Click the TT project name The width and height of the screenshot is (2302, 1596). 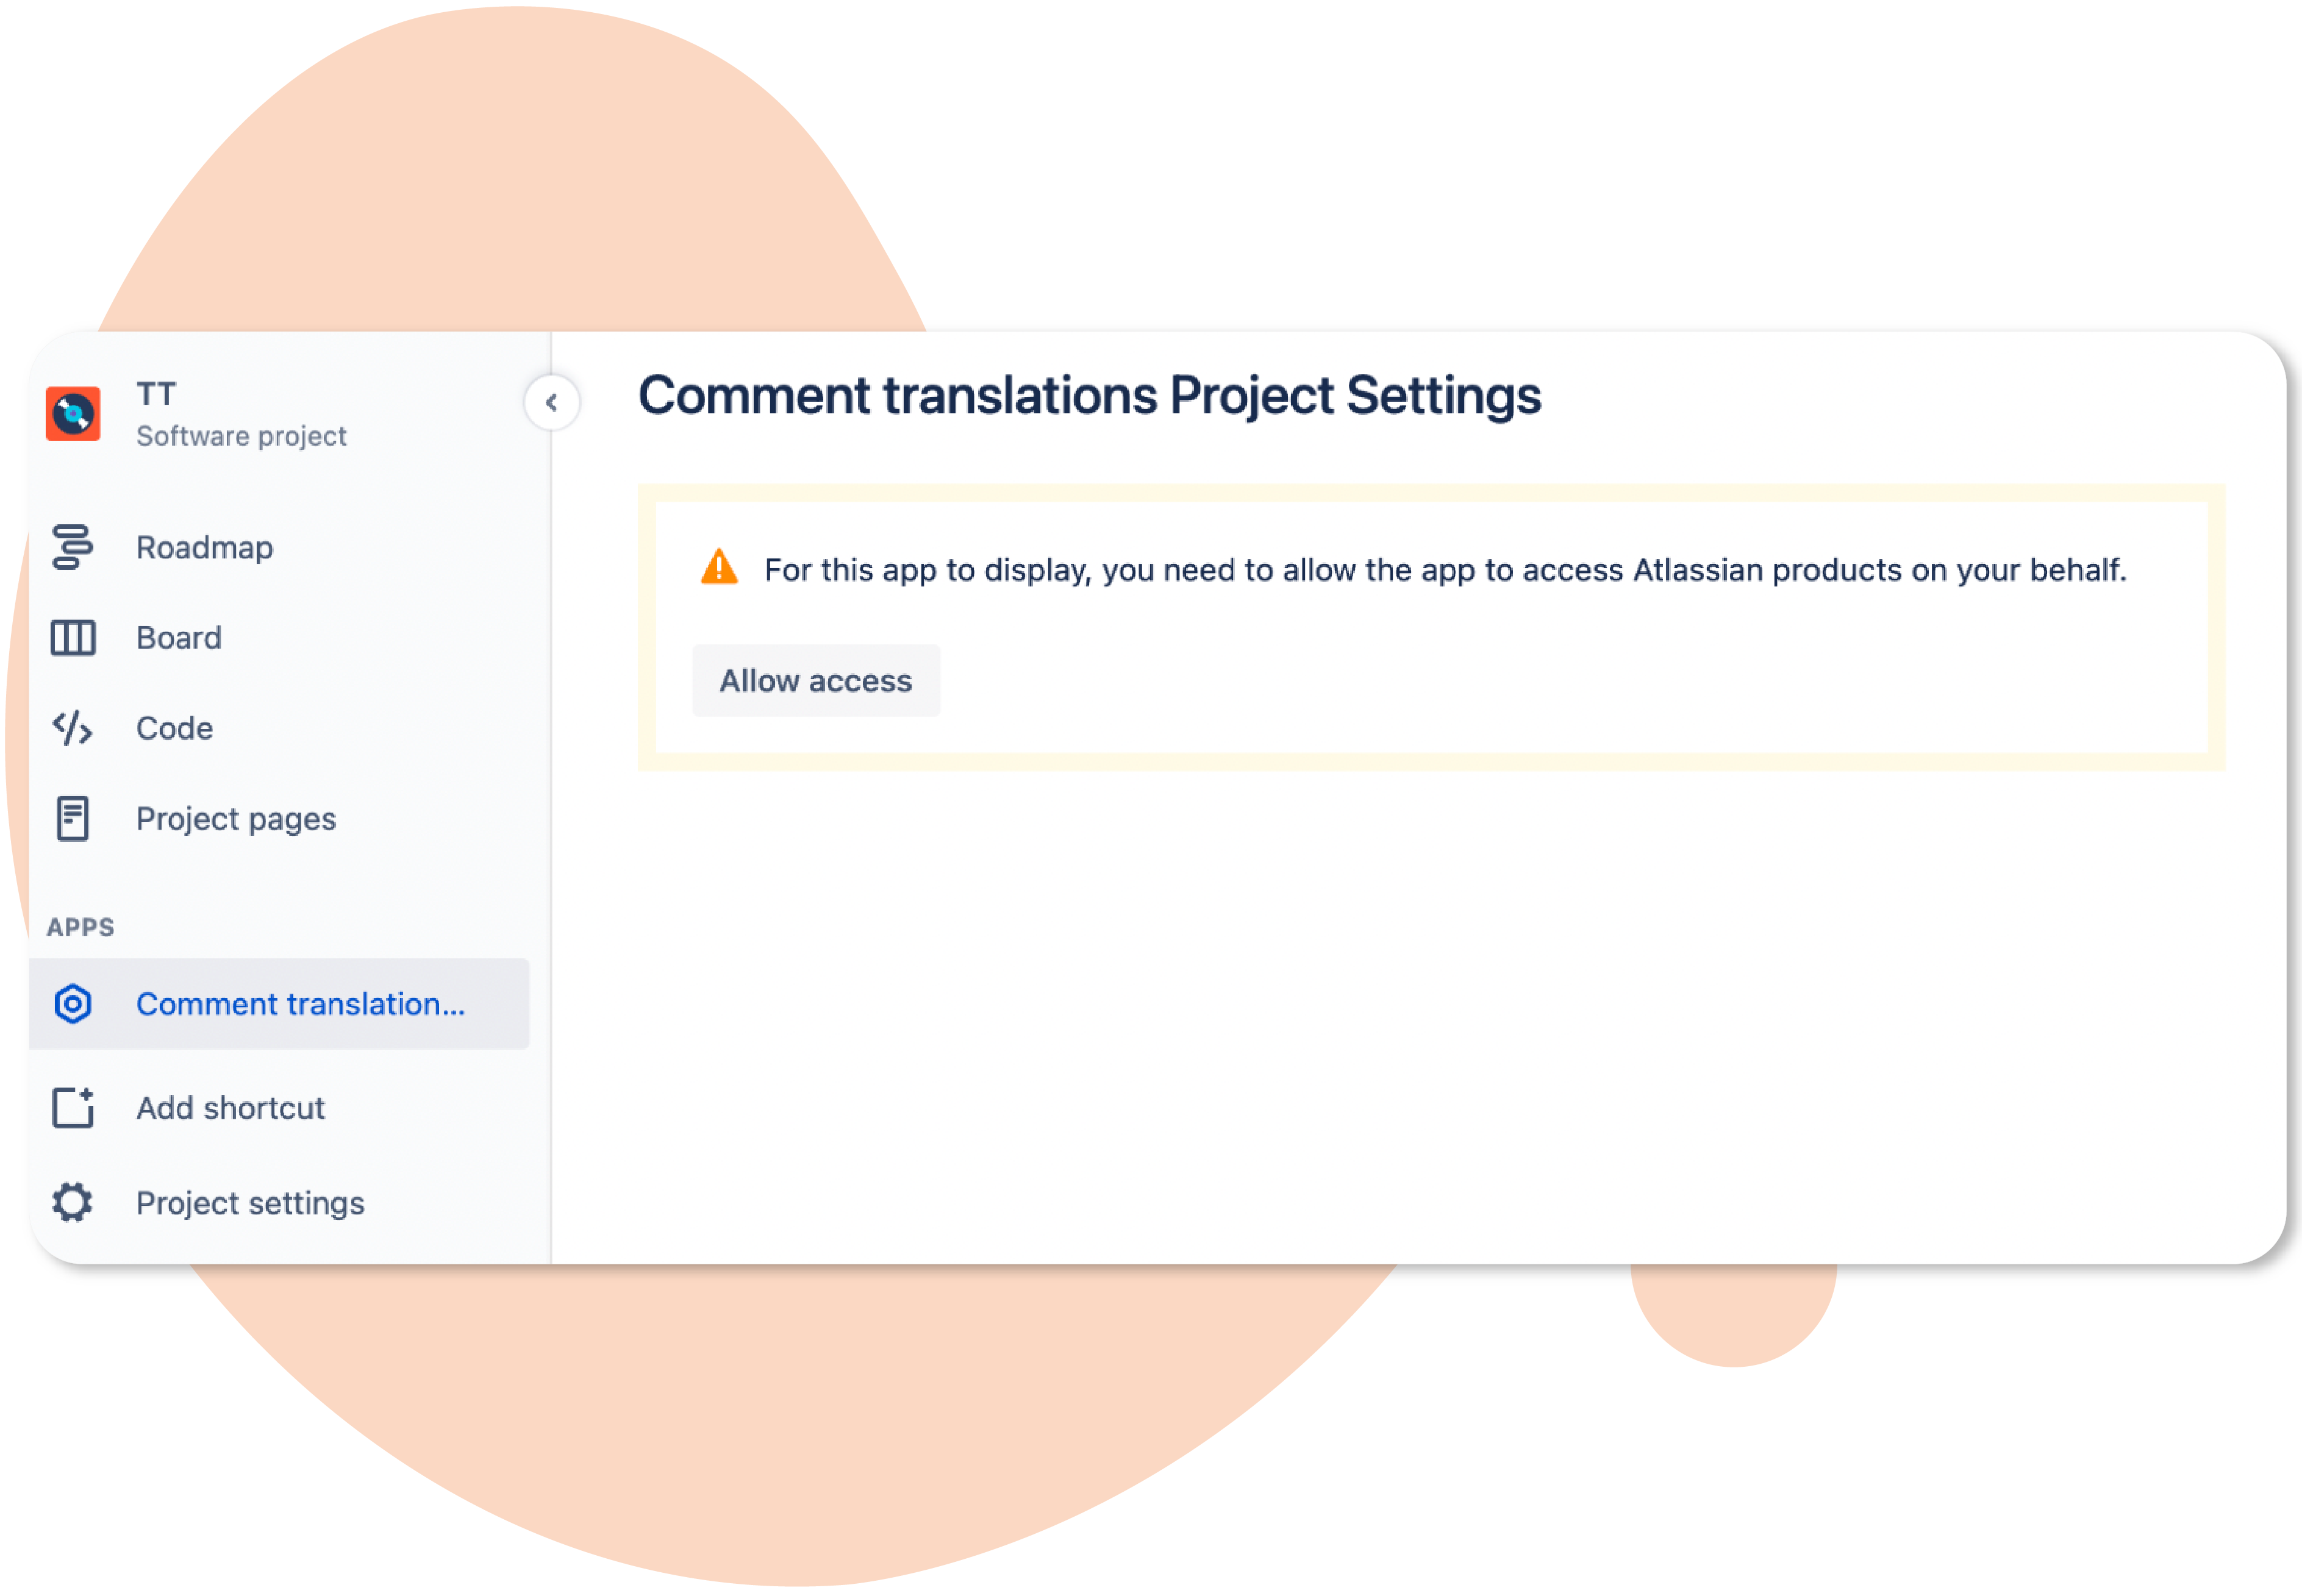(x=157, y=394)
